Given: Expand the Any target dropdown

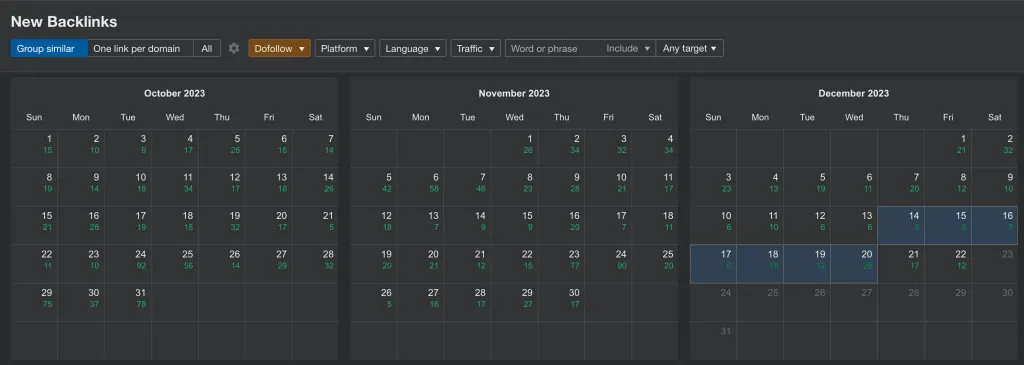Looking at the screenshot, I should point(690,48).
